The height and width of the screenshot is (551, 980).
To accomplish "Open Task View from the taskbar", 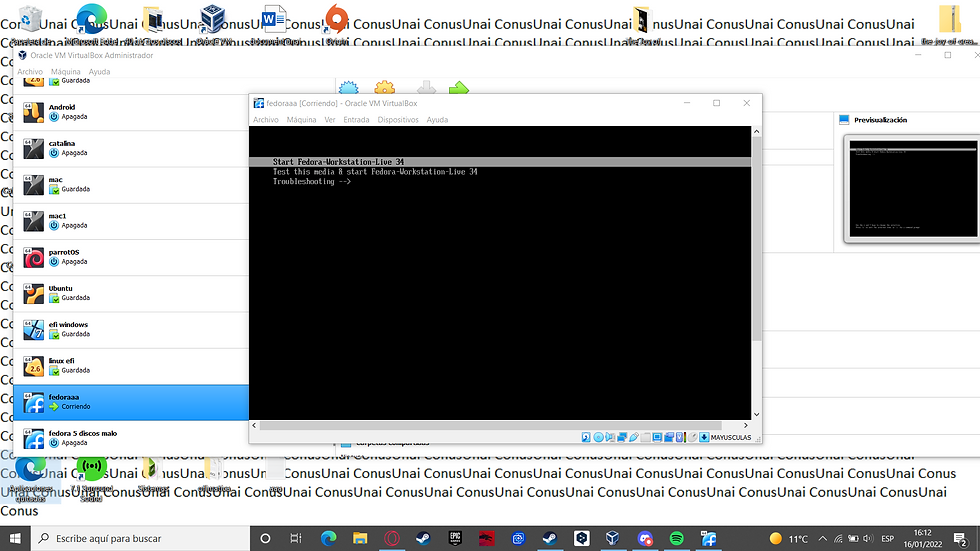I will point(296,538).
